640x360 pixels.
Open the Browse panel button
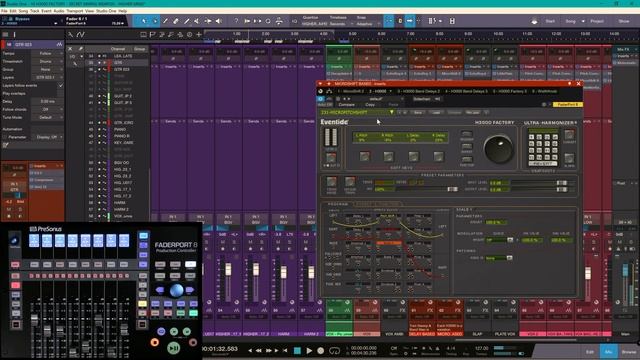629,351
